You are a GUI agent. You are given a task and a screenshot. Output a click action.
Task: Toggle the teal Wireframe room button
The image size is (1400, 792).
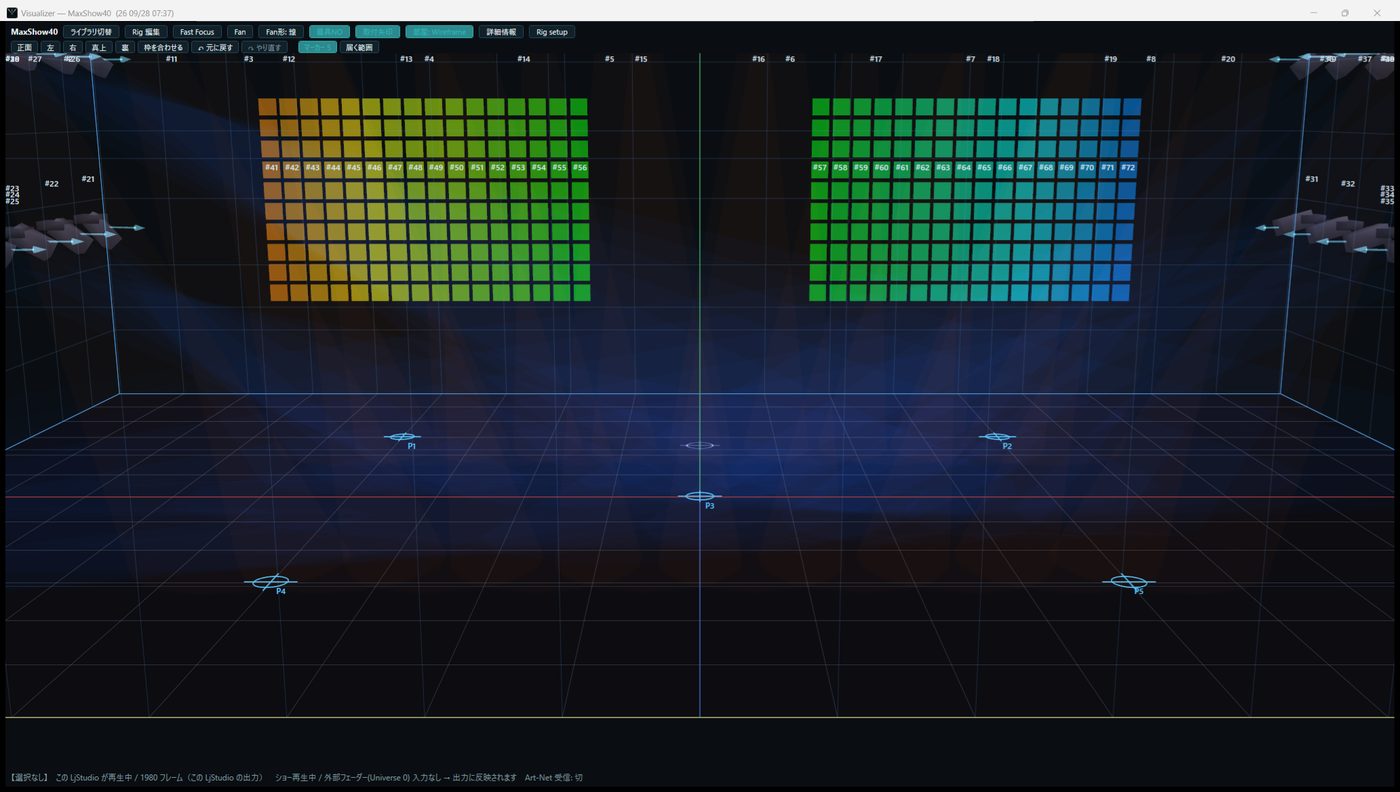(439, 32)
